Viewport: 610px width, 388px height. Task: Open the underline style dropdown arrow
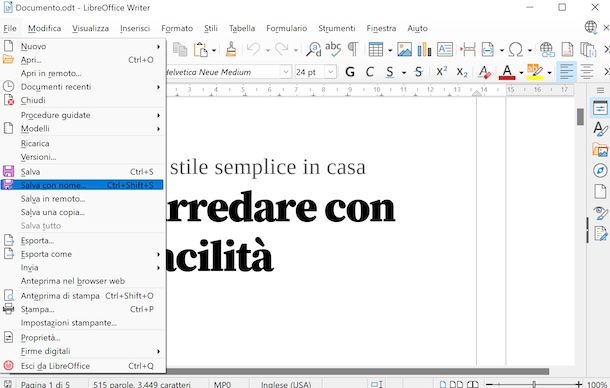pos(403,72)
